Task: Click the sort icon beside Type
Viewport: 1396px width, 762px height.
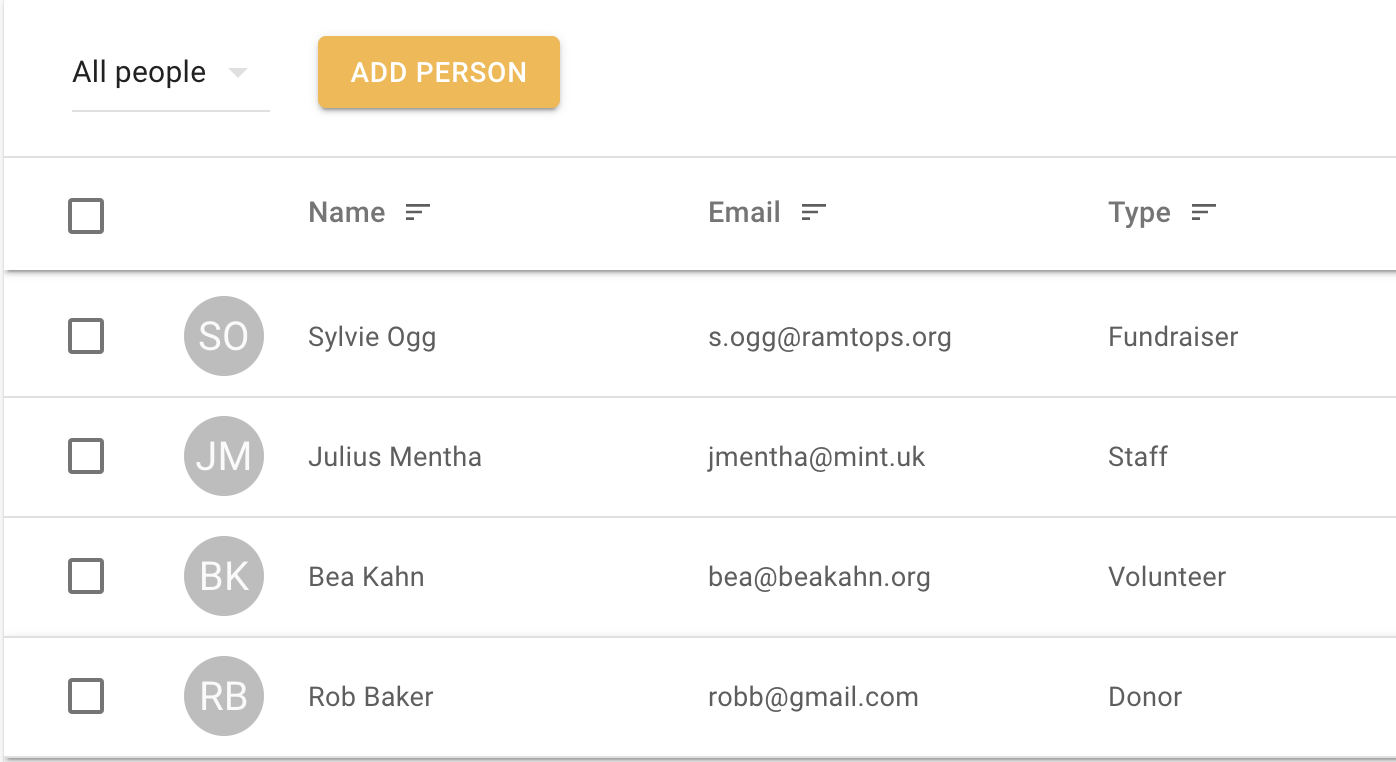Action: pos(1203,213)
